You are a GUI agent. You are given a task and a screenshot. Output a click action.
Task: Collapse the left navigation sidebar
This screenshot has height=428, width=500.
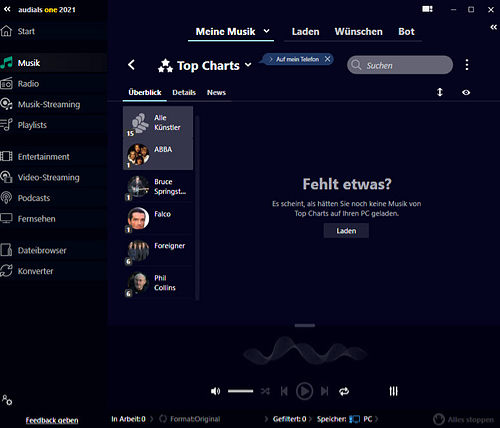point(7,9)
